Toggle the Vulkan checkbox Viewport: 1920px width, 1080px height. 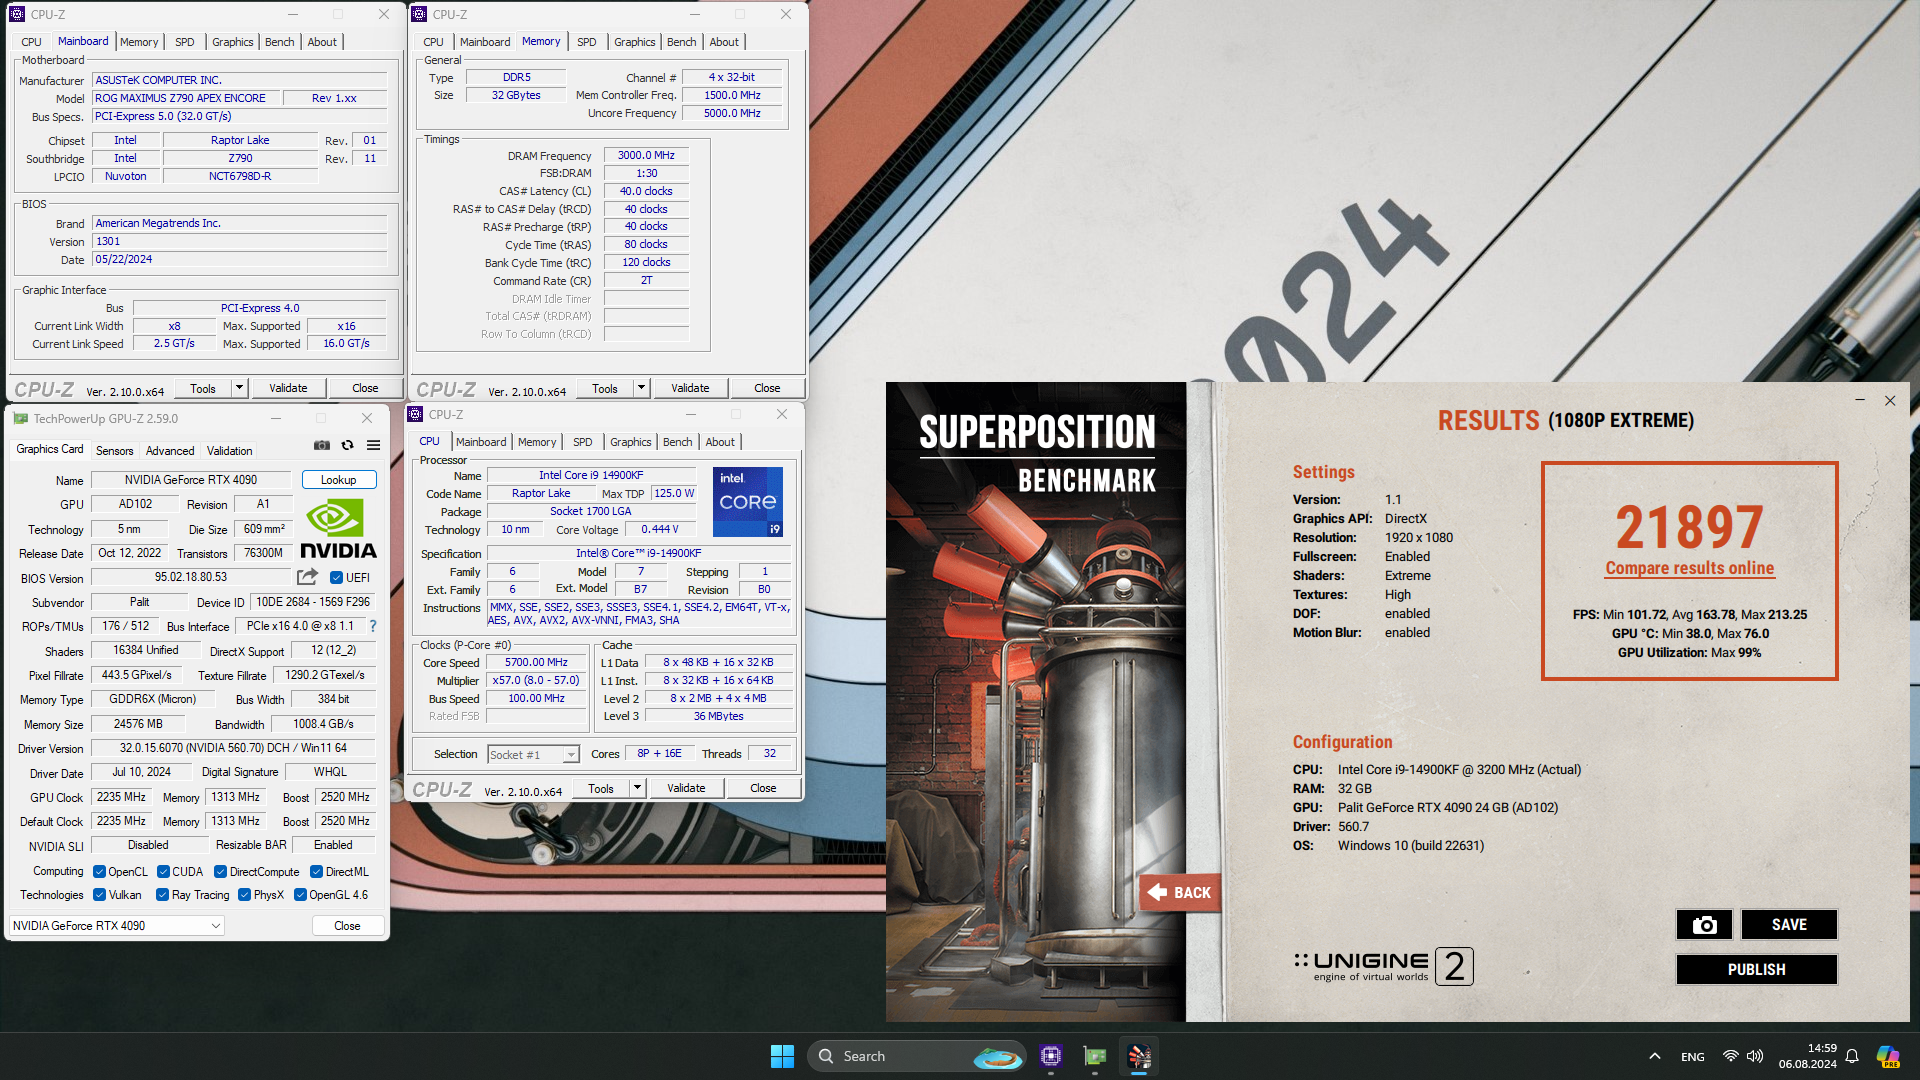click(99, 894)
